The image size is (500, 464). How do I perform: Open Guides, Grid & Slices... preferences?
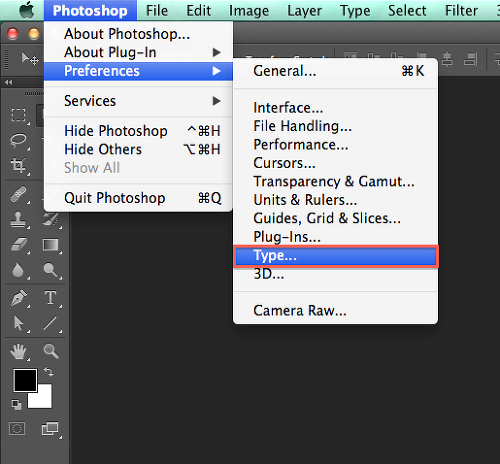click(336, 218)
